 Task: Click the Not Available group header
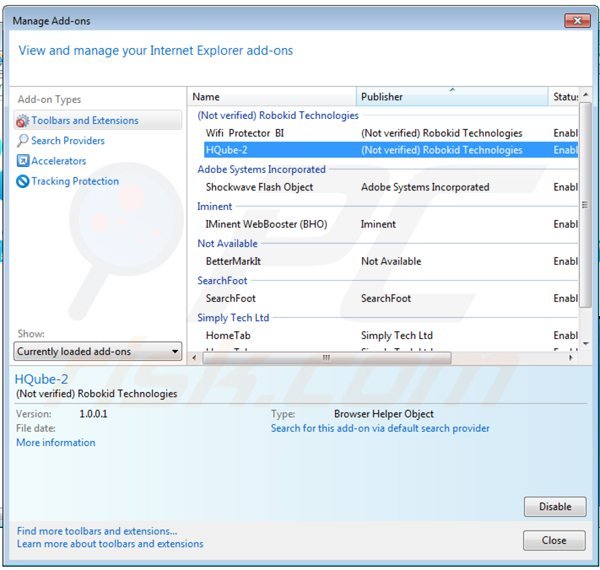tap(227, 244)
